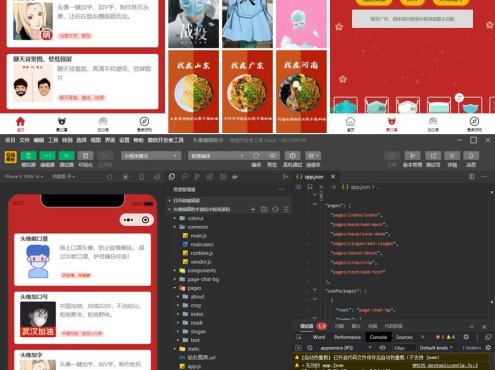Open the appservice context dropdown
The height and width of the screenshot is (370, 495).
coord(345,348)
